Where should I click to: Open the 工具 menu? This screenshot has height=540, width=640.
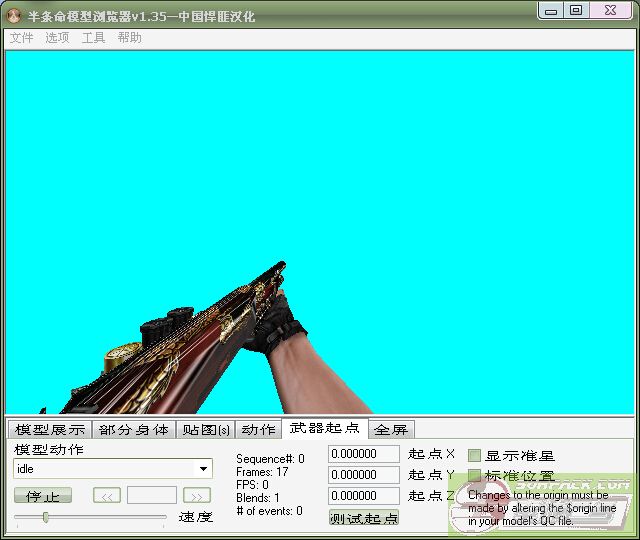click(93, 38)
